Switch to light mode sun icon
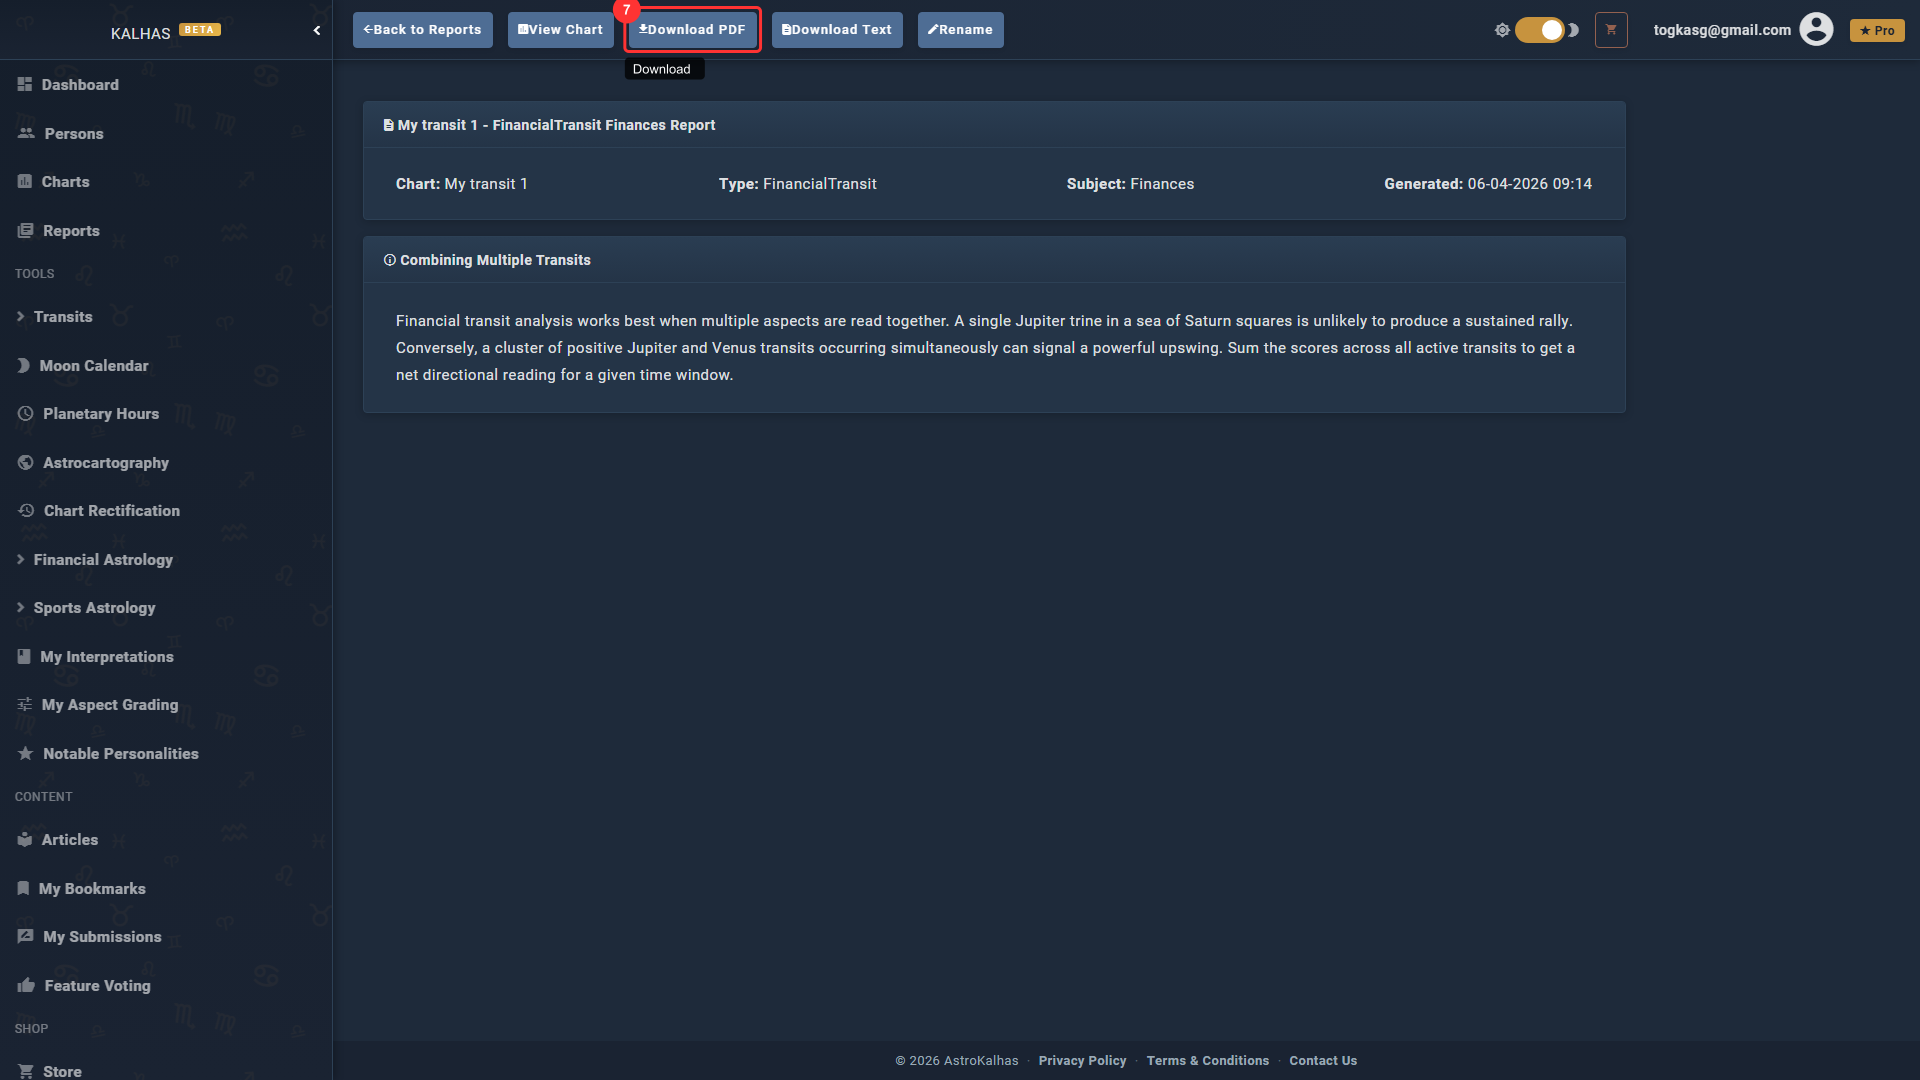This screenshot has width=1920, height=1080. 1502,30
